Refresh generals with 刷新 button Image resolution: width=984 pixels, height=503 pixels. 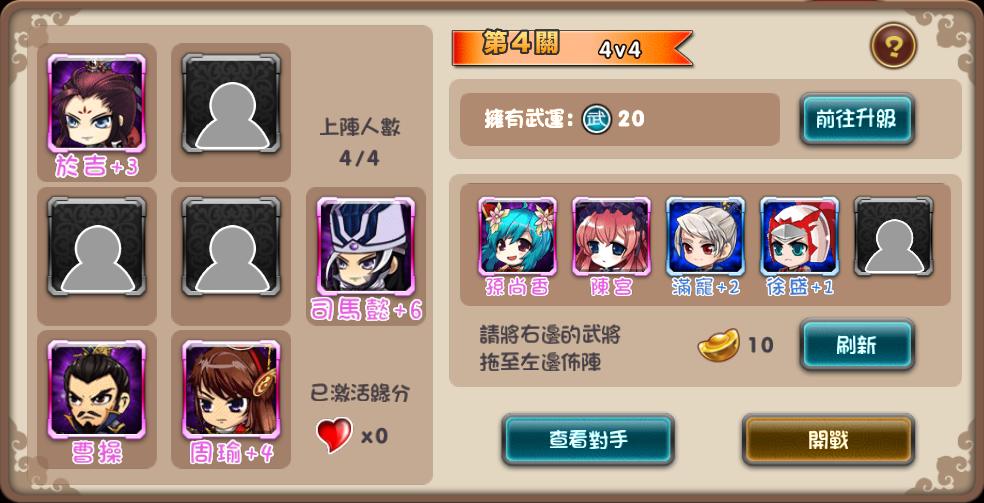tap(857, 345)
